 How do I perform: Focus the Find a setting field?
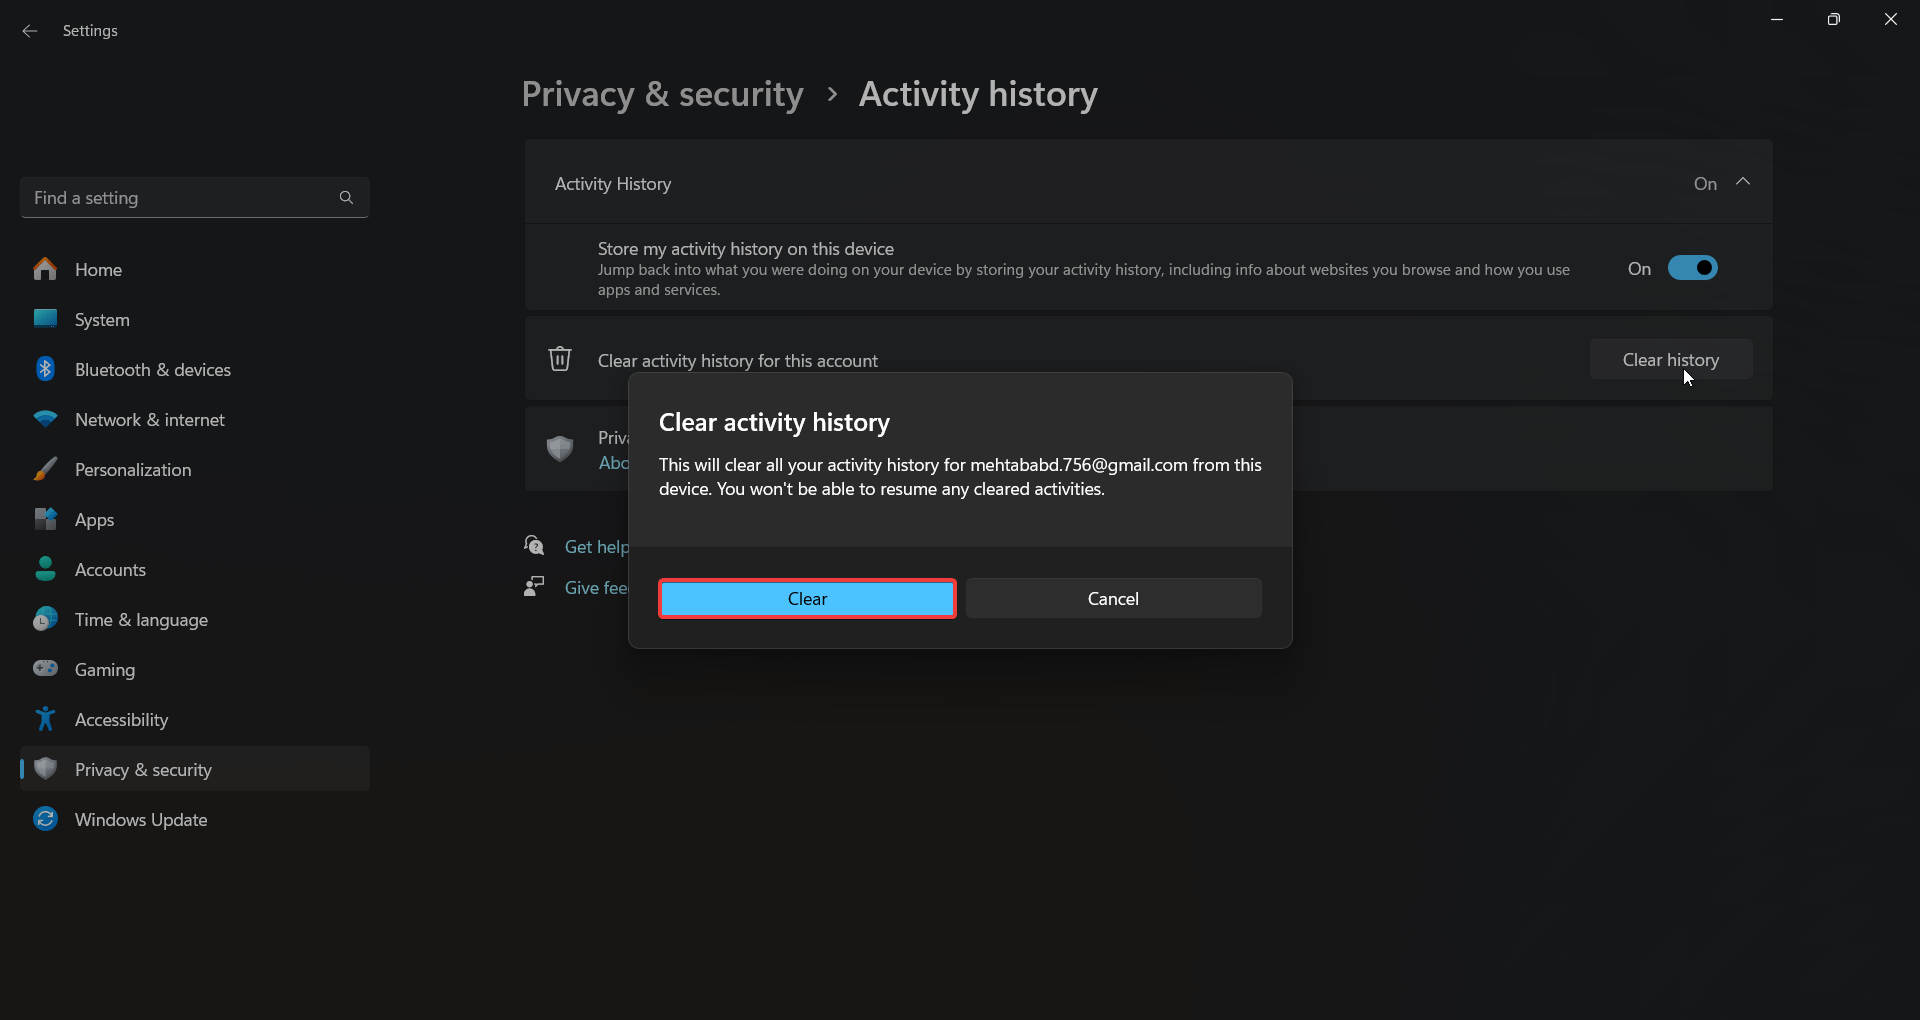point(195,198)
